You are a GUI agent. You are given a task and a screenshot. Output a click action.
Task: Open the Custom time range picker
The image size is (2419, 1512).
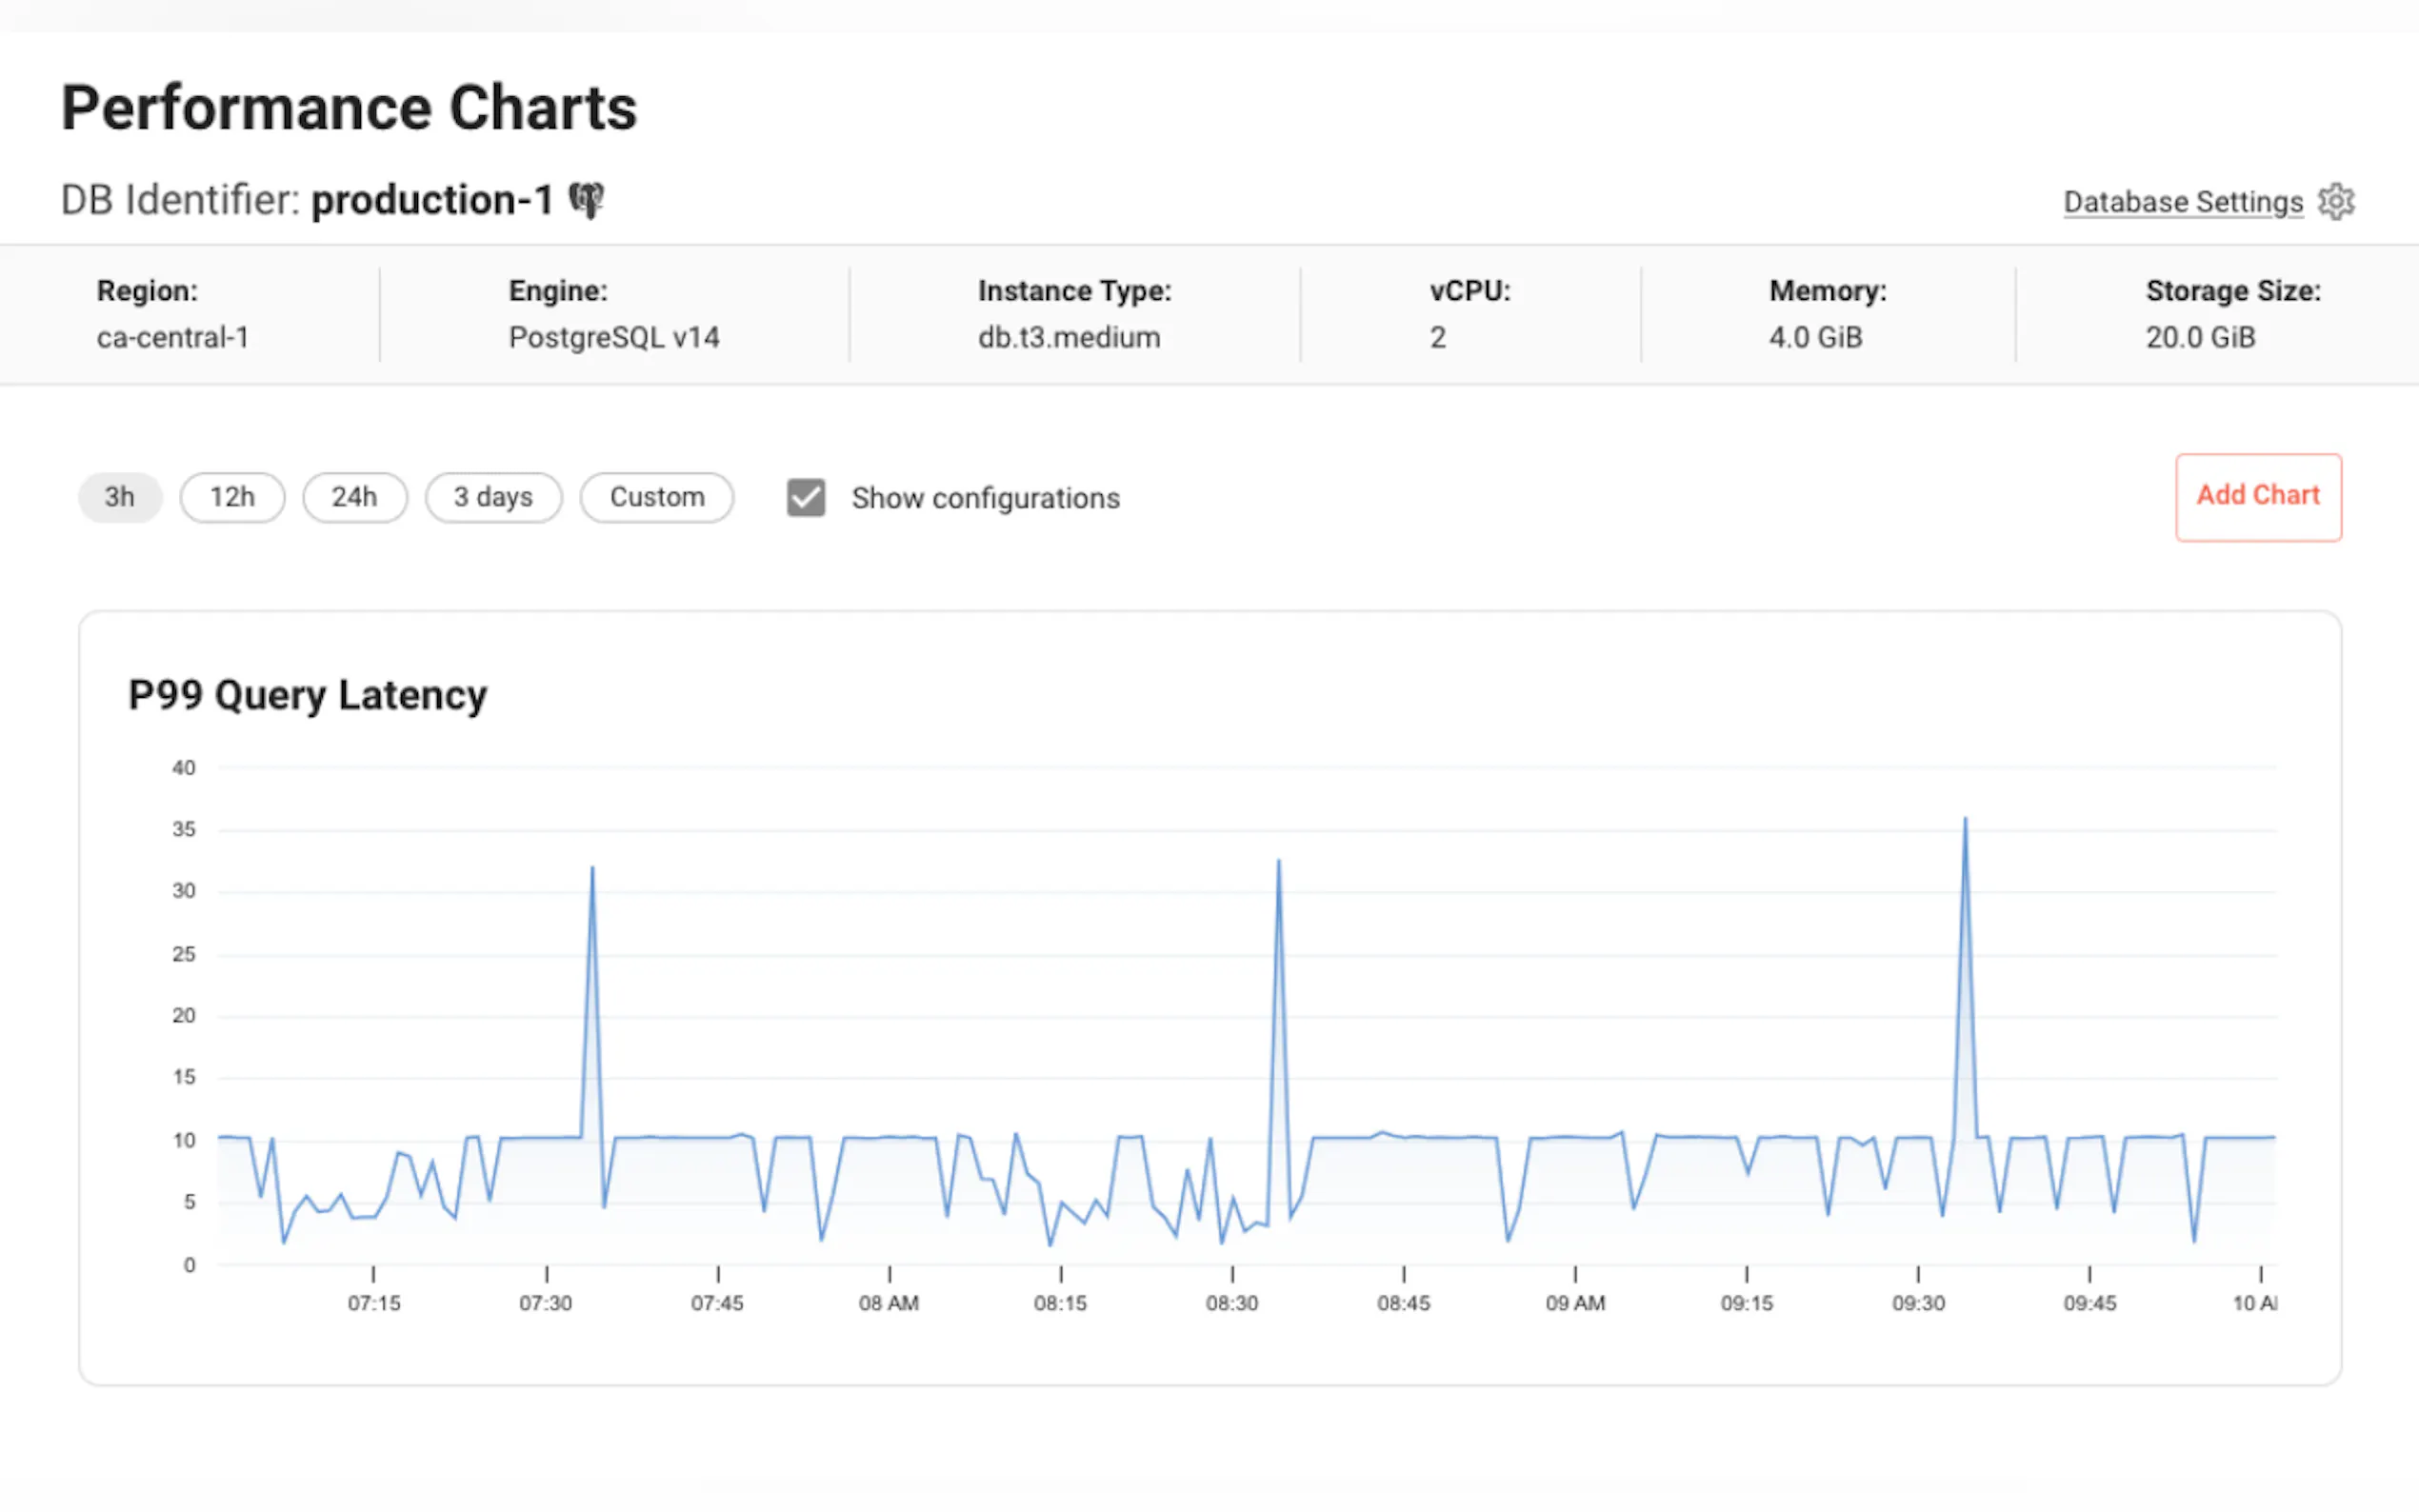(657, 497)
